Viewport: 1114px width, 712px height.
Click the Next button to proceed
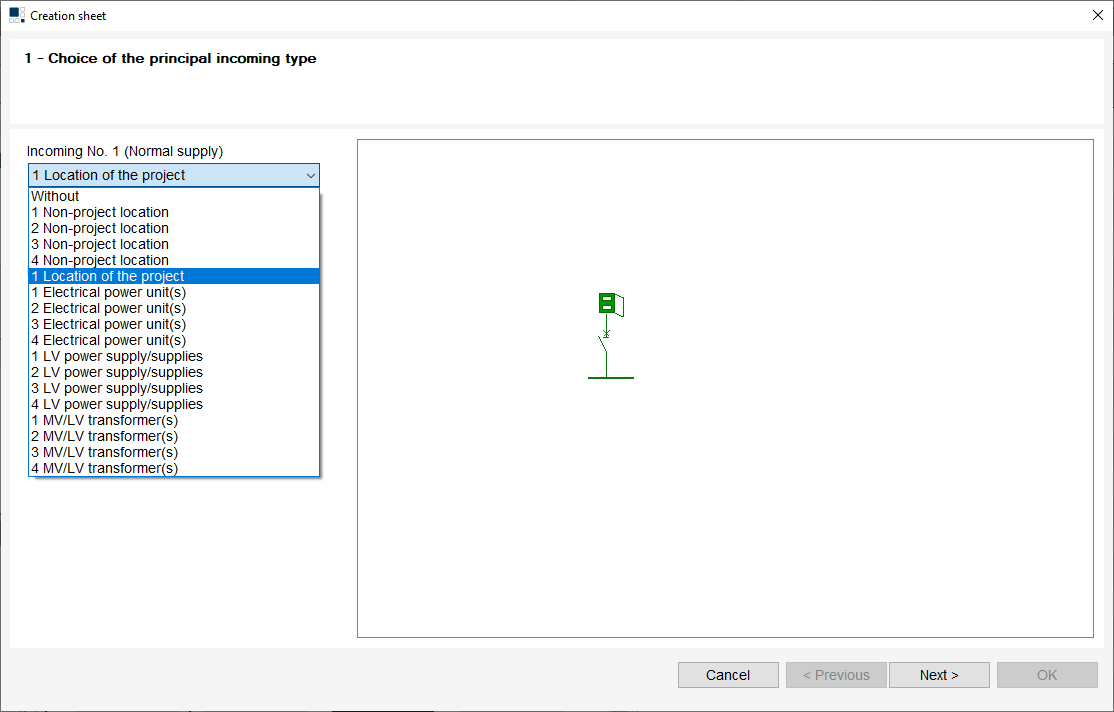coord(939,675)
